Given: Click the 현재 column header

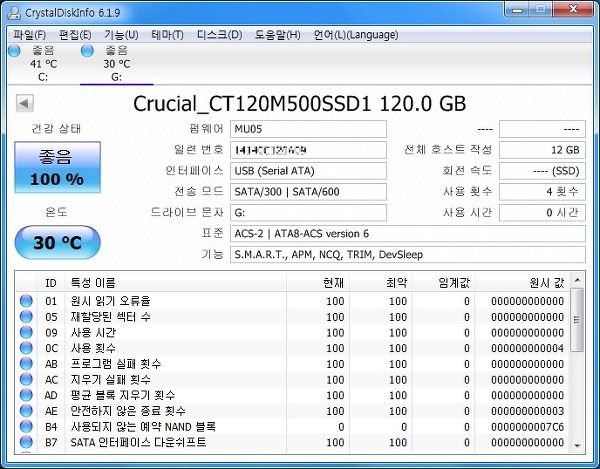Looking at the screenshot, I should coord(318,283).
